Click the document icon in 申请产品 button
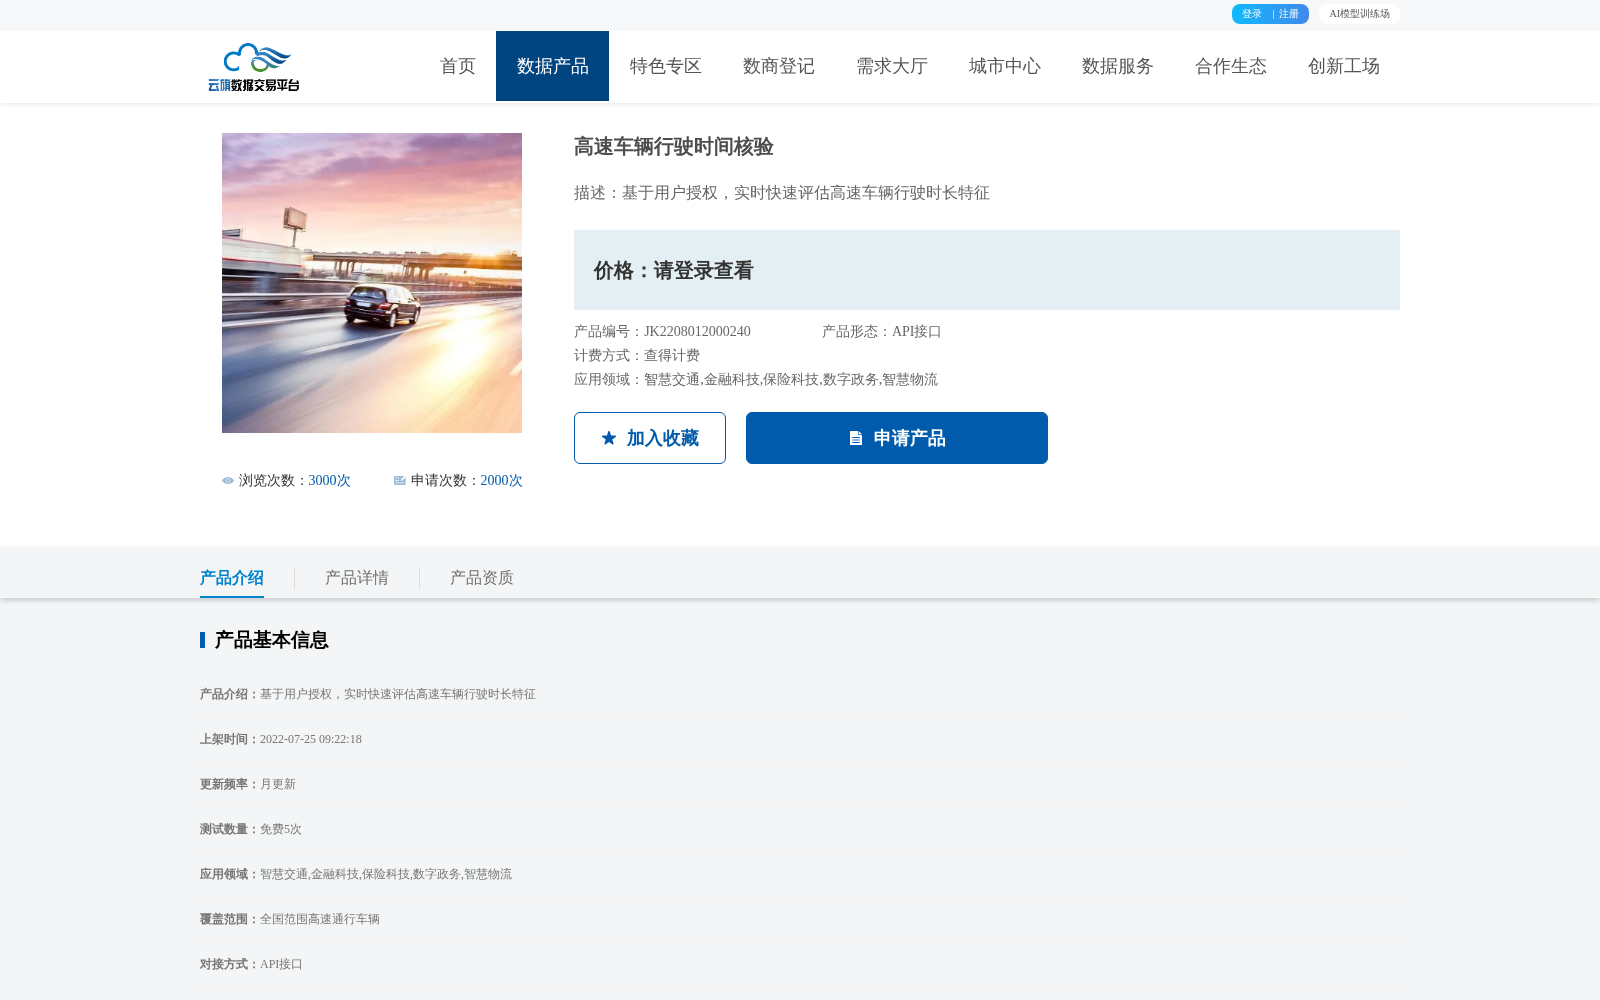 click(x=856, y=438)
